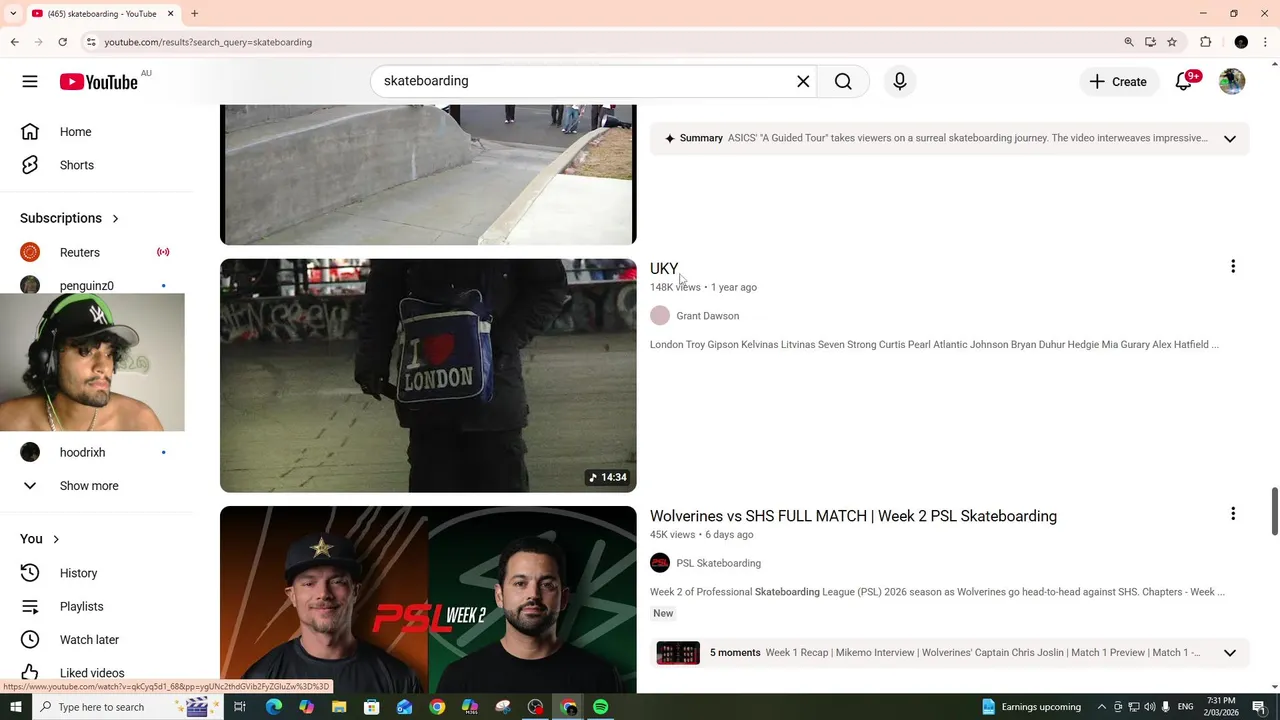Screen dimensions: 1280x720
Task: Reload the page with the refresh icon
Action: point(62,42)
